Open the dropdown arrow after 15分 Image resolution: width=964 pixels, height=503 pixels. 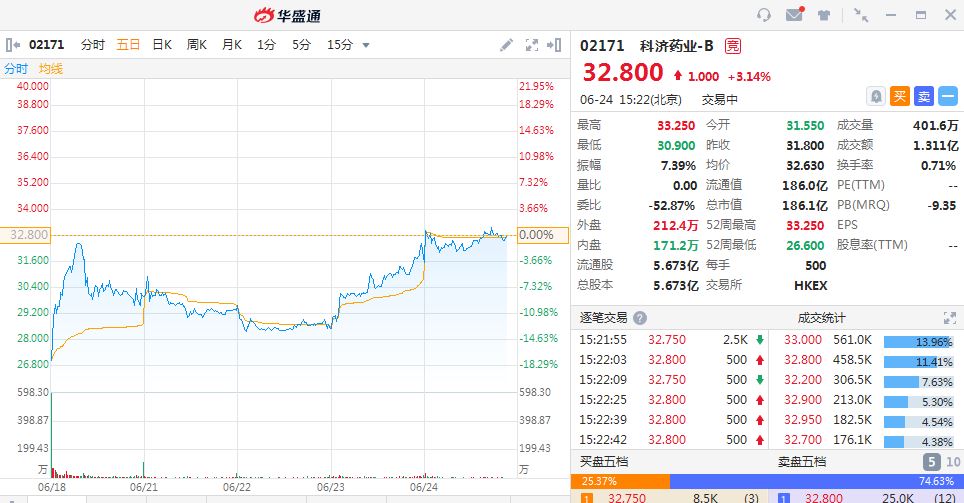(366, 45)
